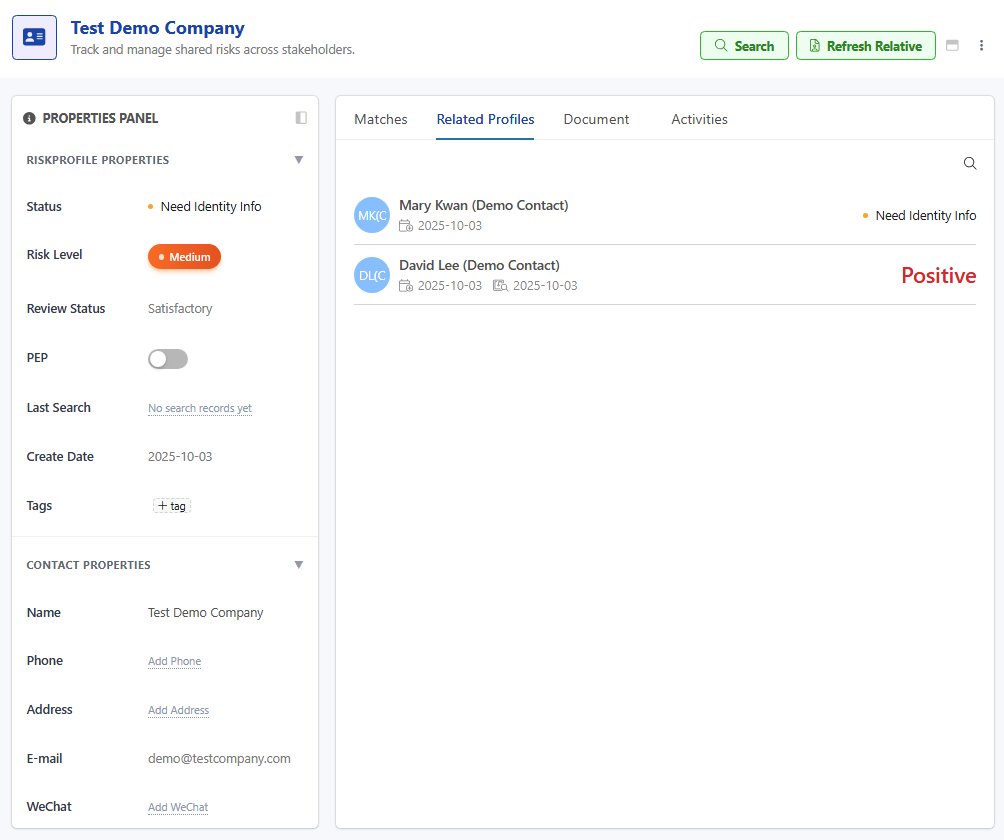The width and height of the screenshot is (1004, 840).
Task: Switch to the Matches tab
Action: pyautogui.click(x=380, y=119)
